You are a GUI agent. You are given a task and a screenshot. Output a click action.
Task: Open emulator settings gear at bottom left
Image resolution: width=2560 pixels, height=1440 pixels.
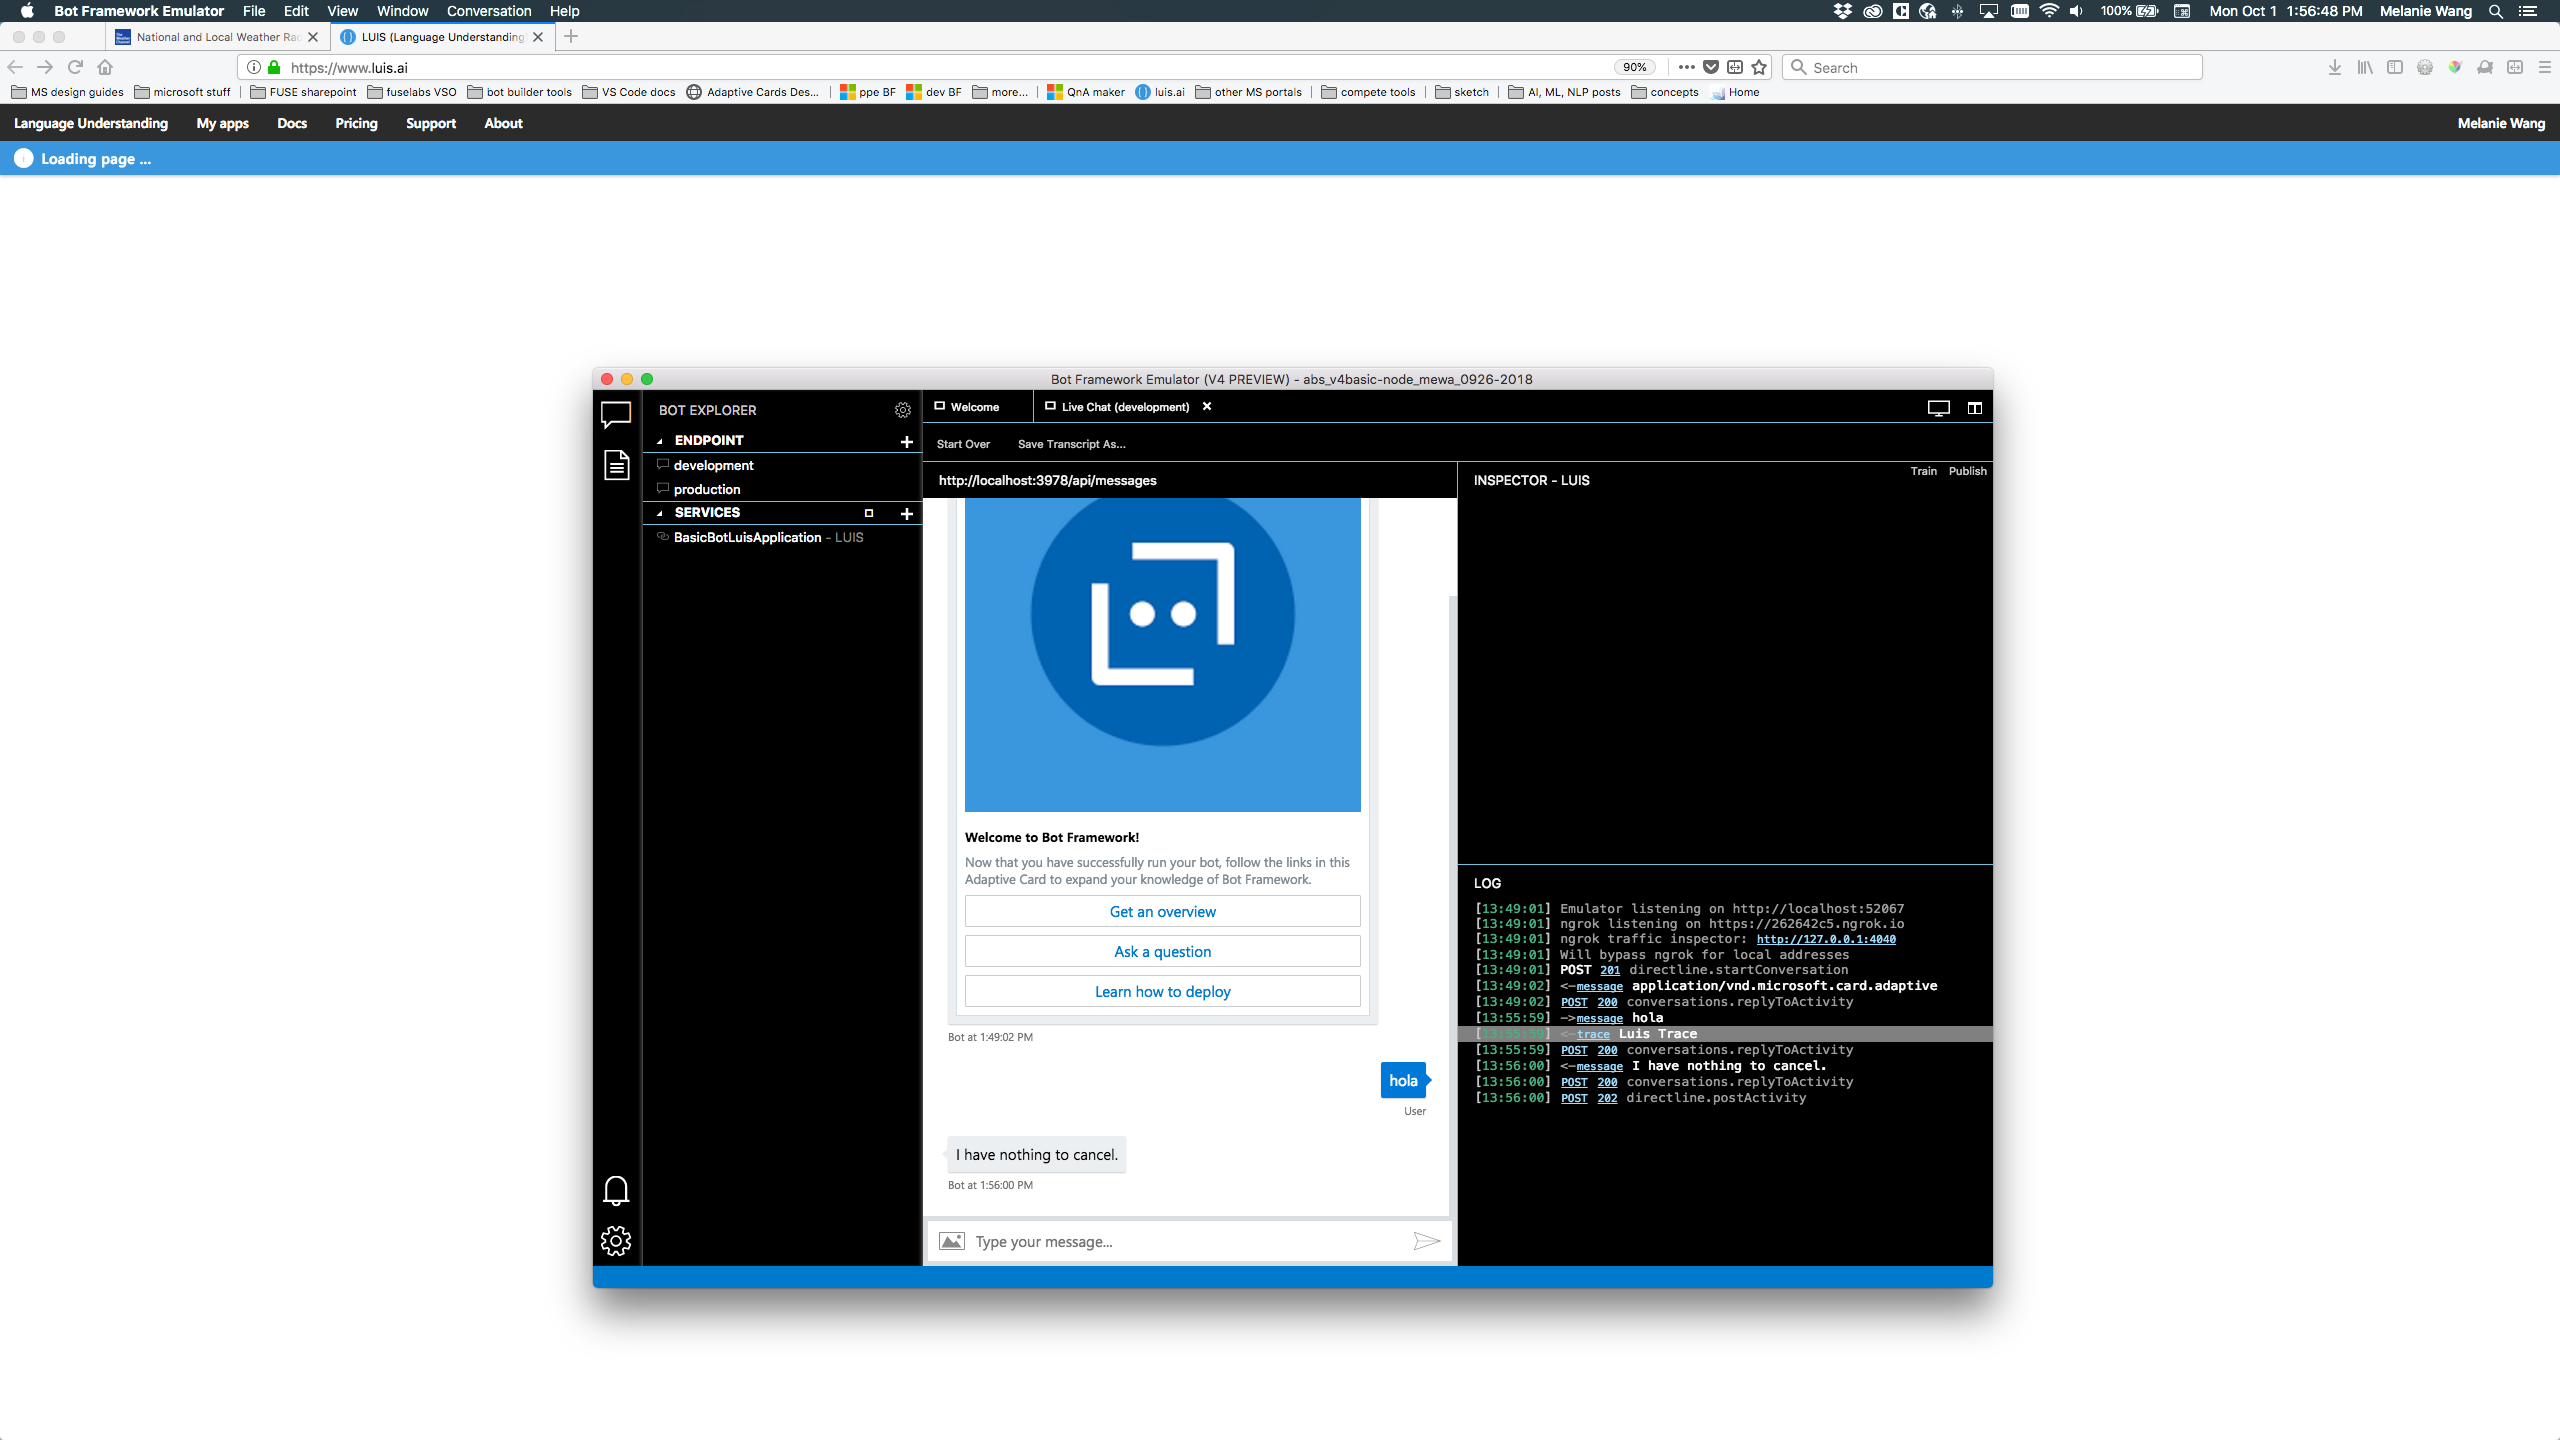click(x=616, y=1241)
